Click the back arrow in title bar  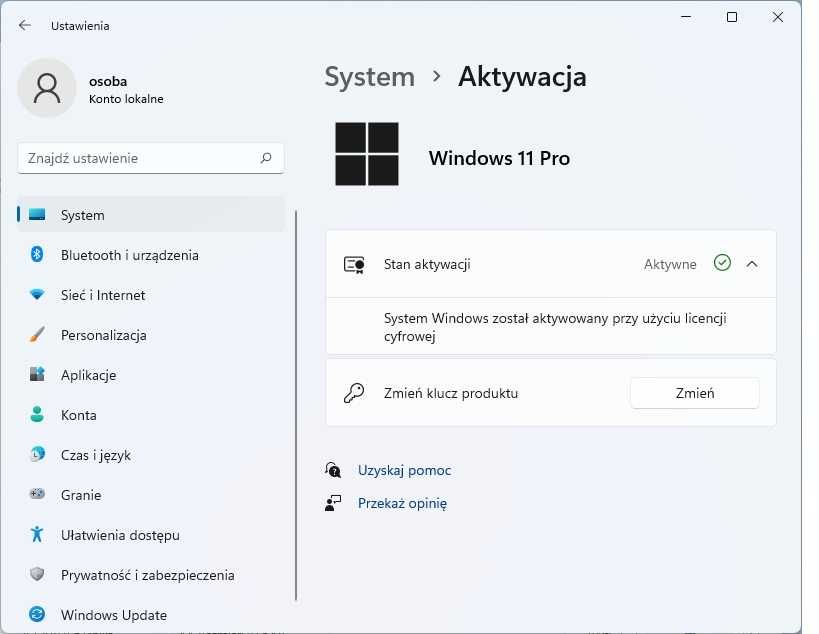click(x=25, y=25)
